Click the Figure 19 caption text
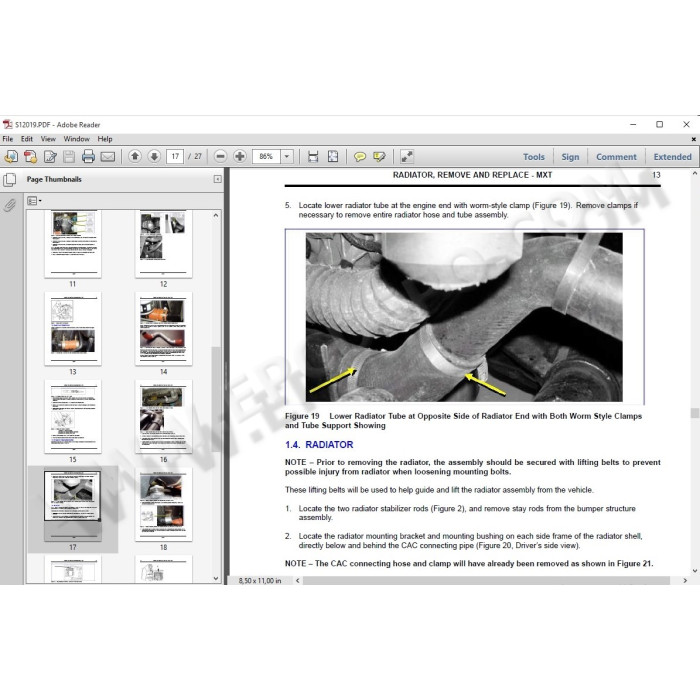 tap(463, 421)
